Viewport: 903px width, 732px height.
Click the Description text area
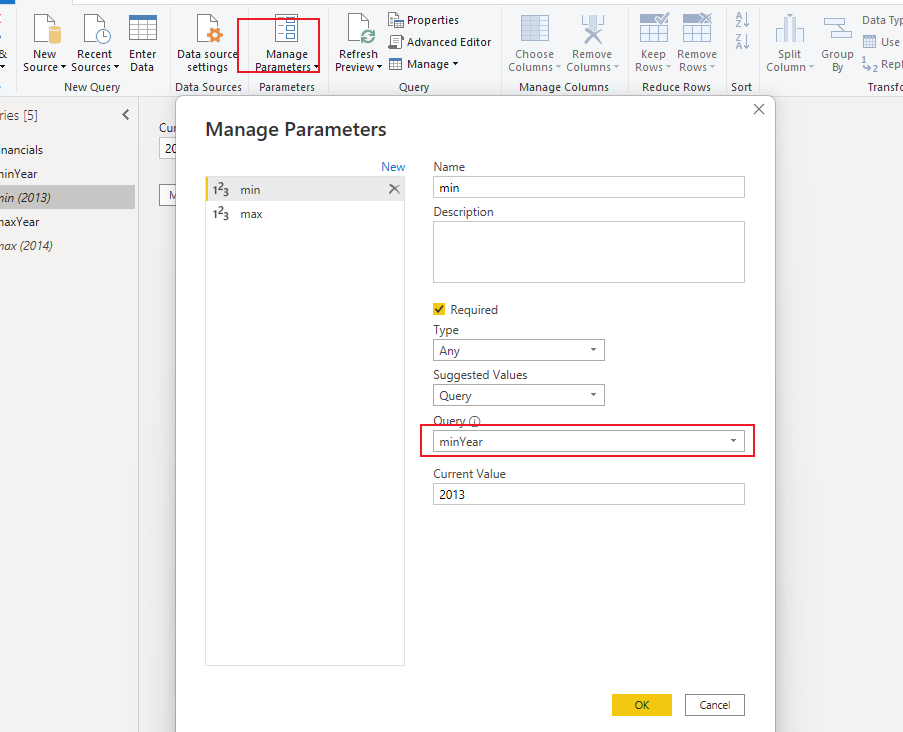(589, 252)
